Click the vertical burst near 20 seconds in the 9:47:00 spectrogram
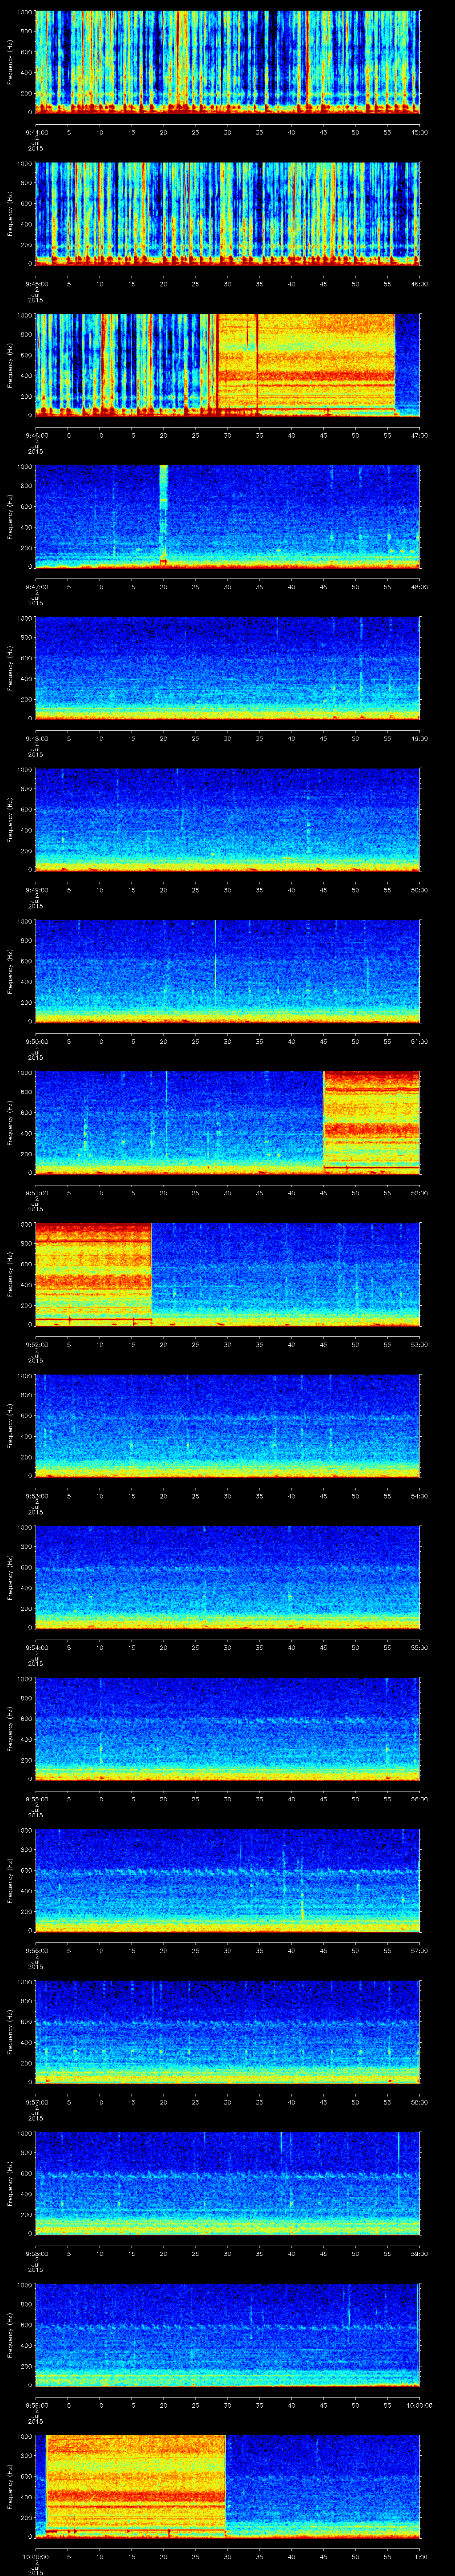455x2576 pixels. 163,516
